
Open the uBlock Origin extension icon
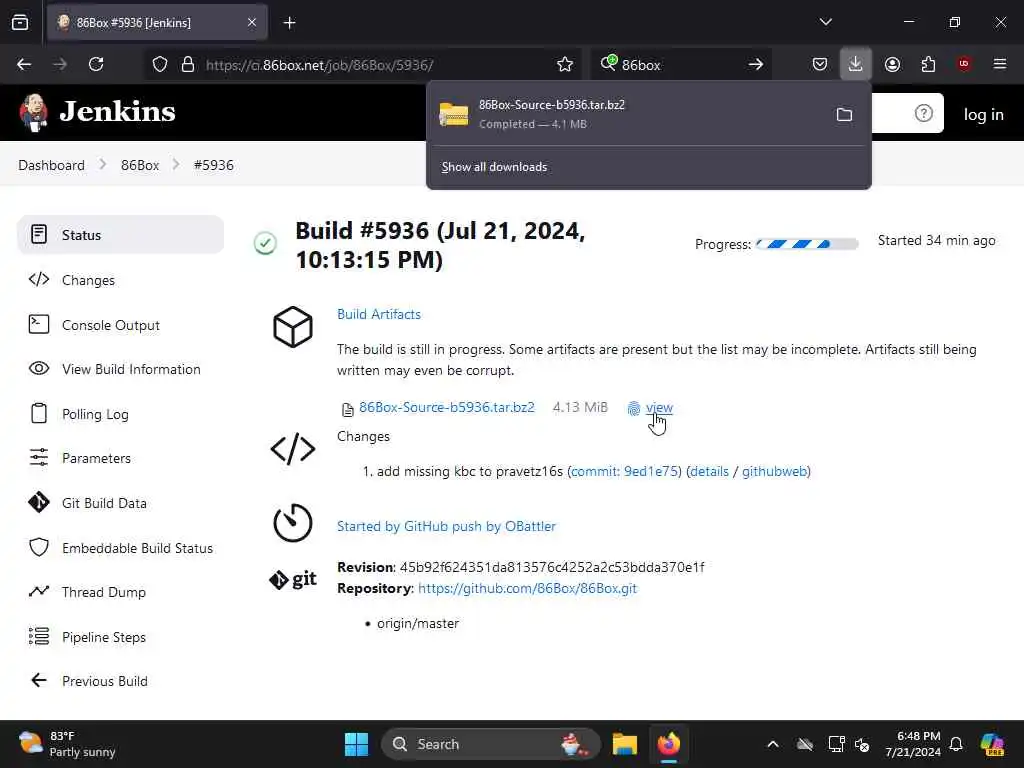coord(964,64)
